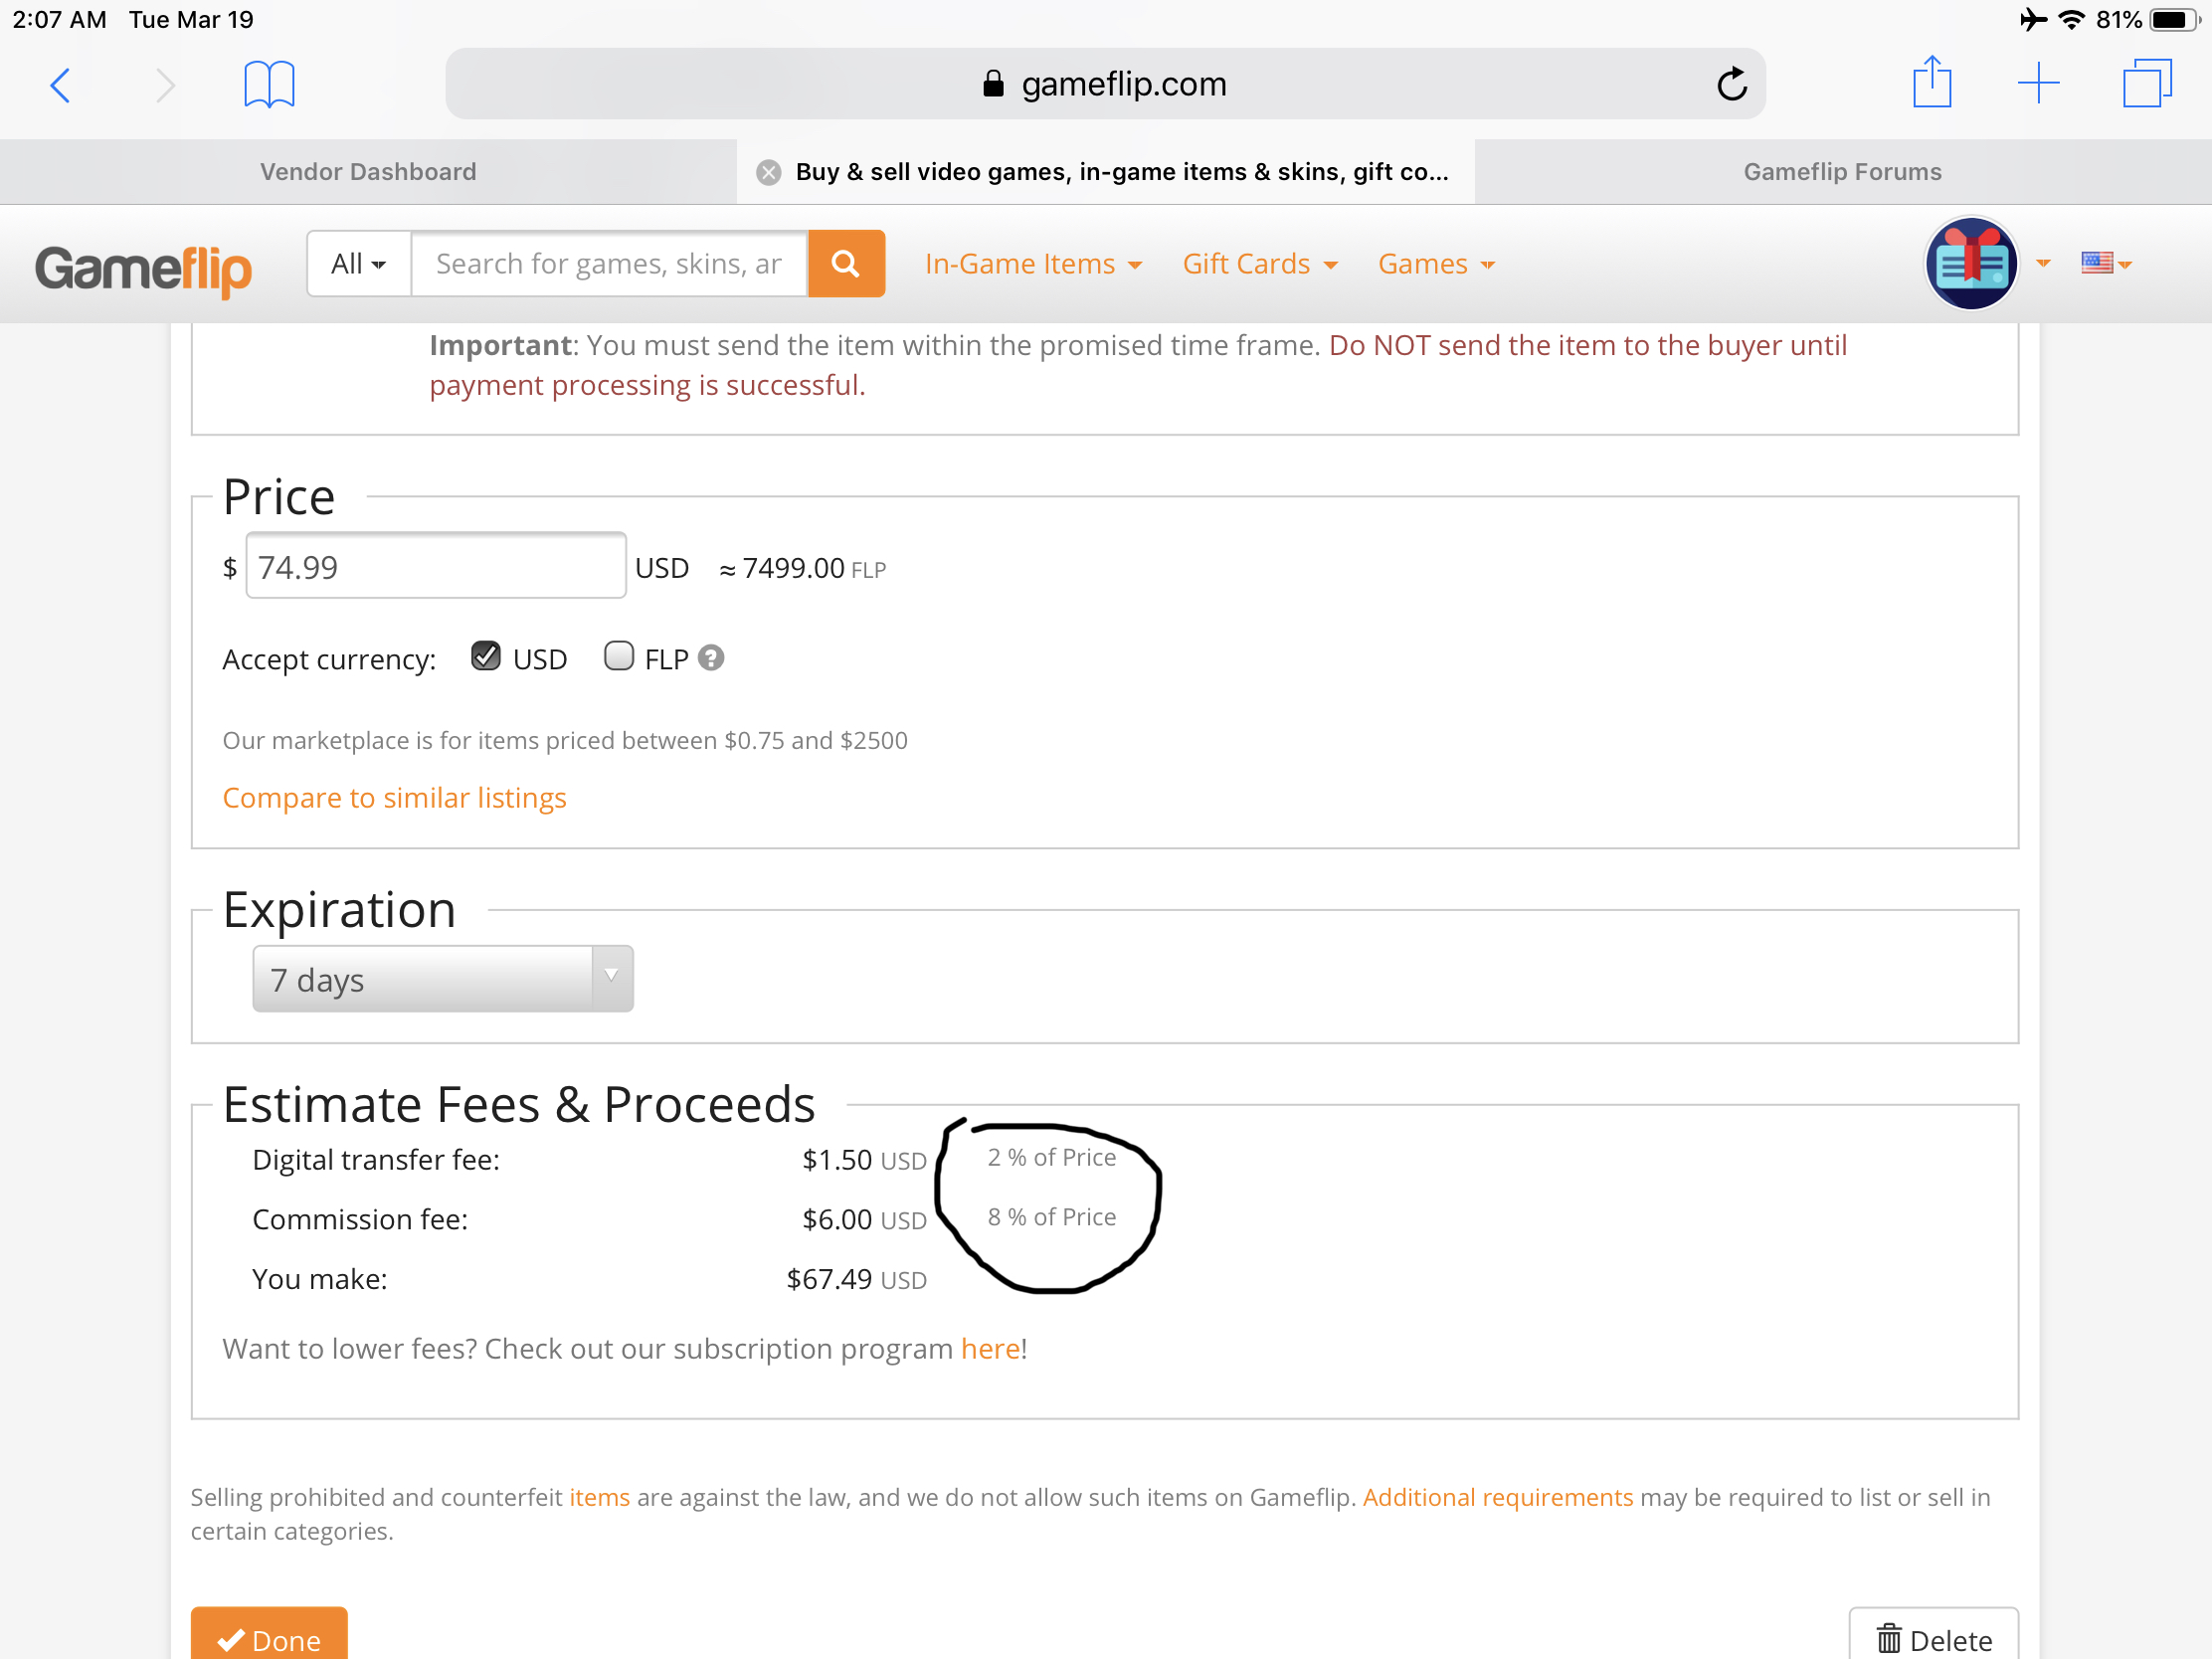This screenshot has width=2212, height=1659.
Task: Click the Delete trash button
Action: click(1933, 1637)
